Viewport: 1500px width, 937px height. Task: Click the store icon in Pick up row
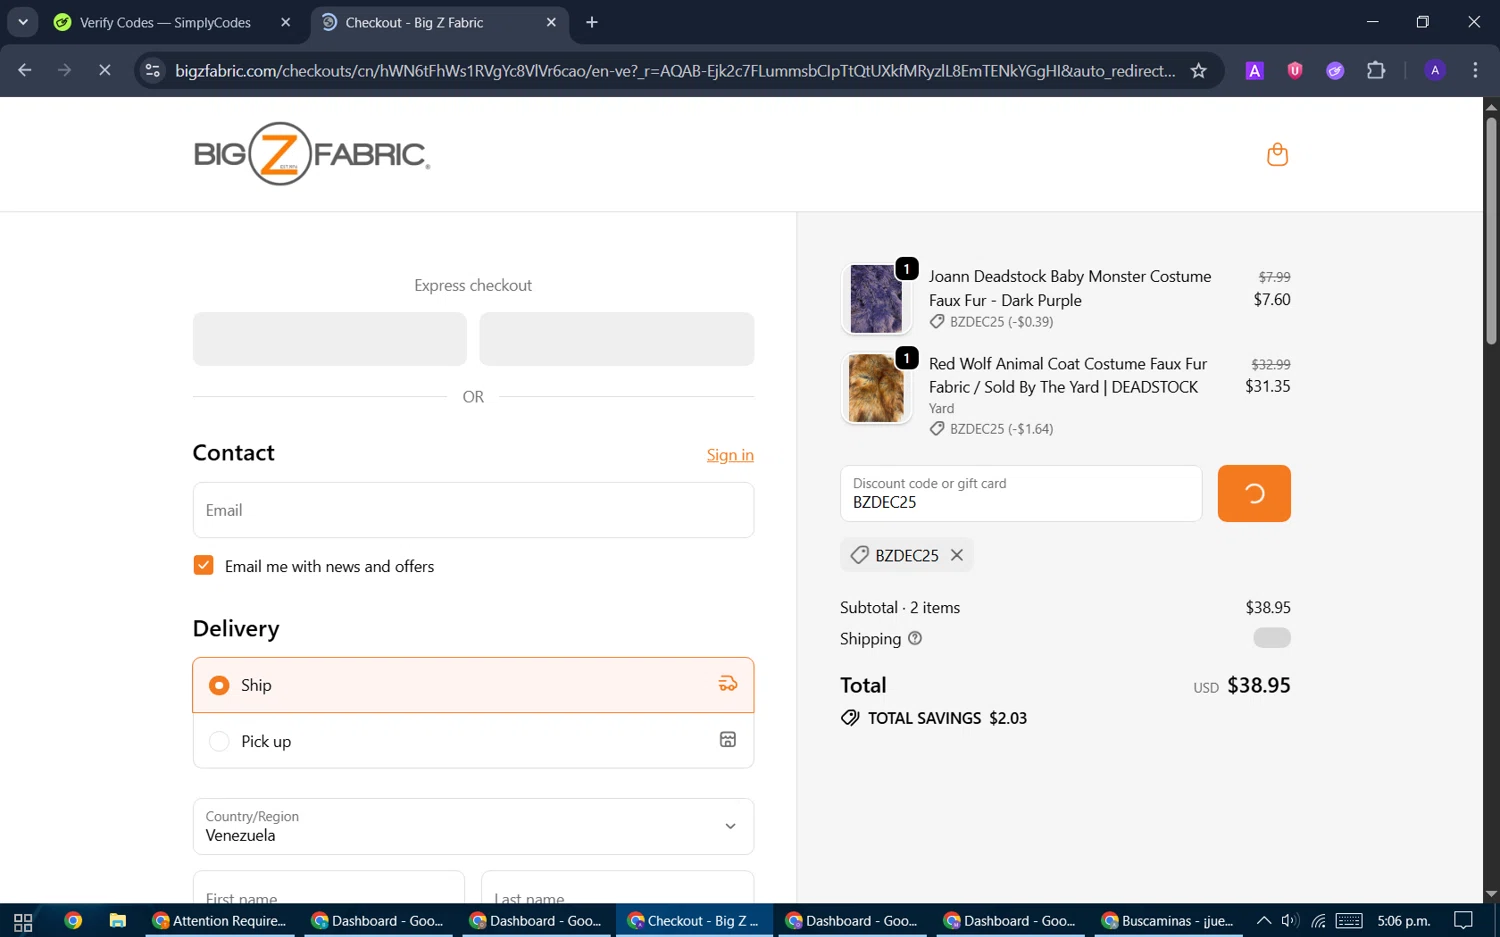click(x=728, y=740)
